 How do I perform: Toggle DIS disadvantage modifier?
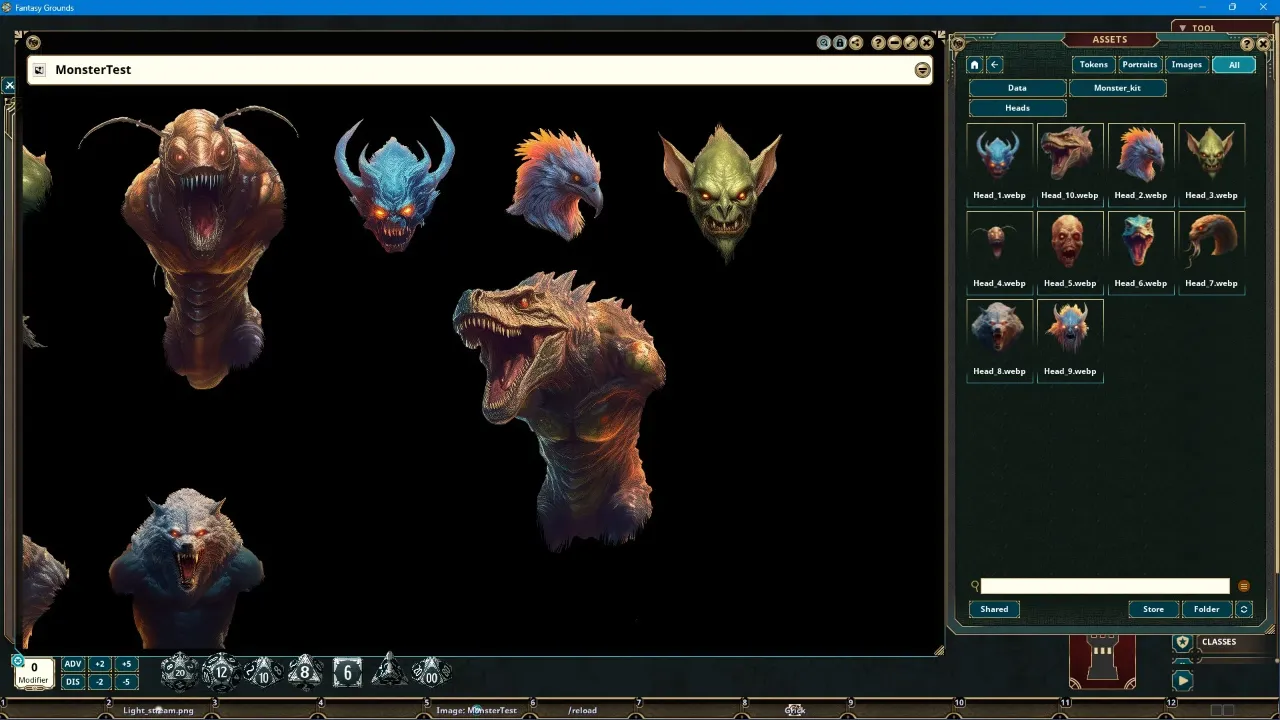72,682
